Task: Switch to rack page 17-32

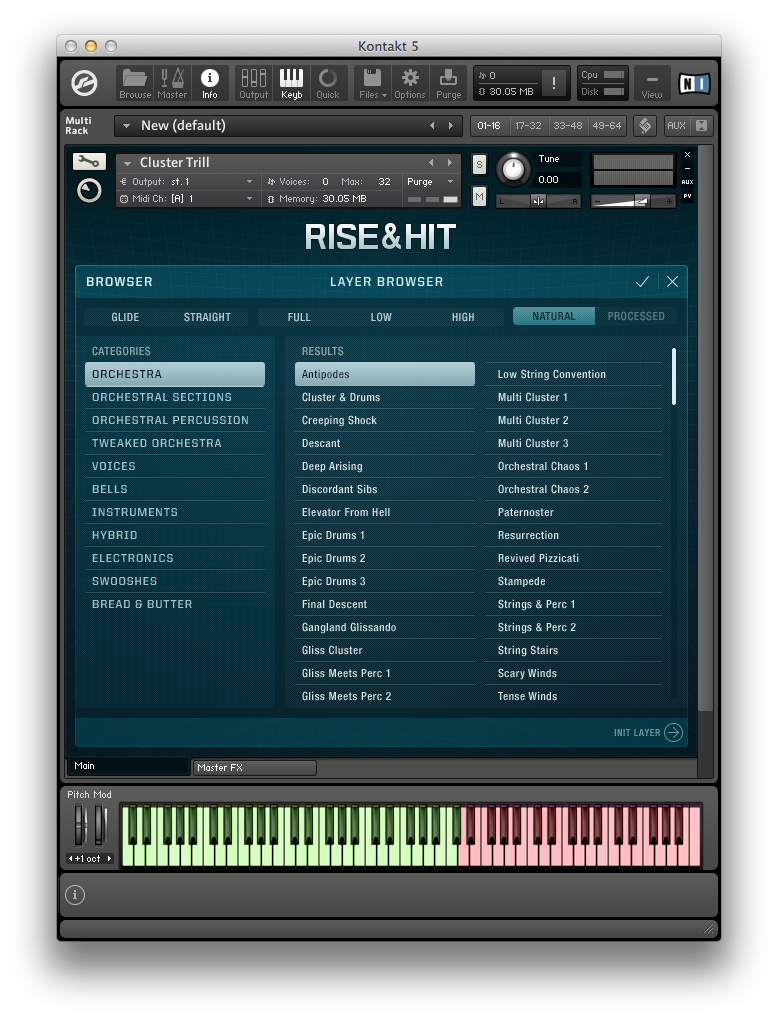Action: point(528,126)
